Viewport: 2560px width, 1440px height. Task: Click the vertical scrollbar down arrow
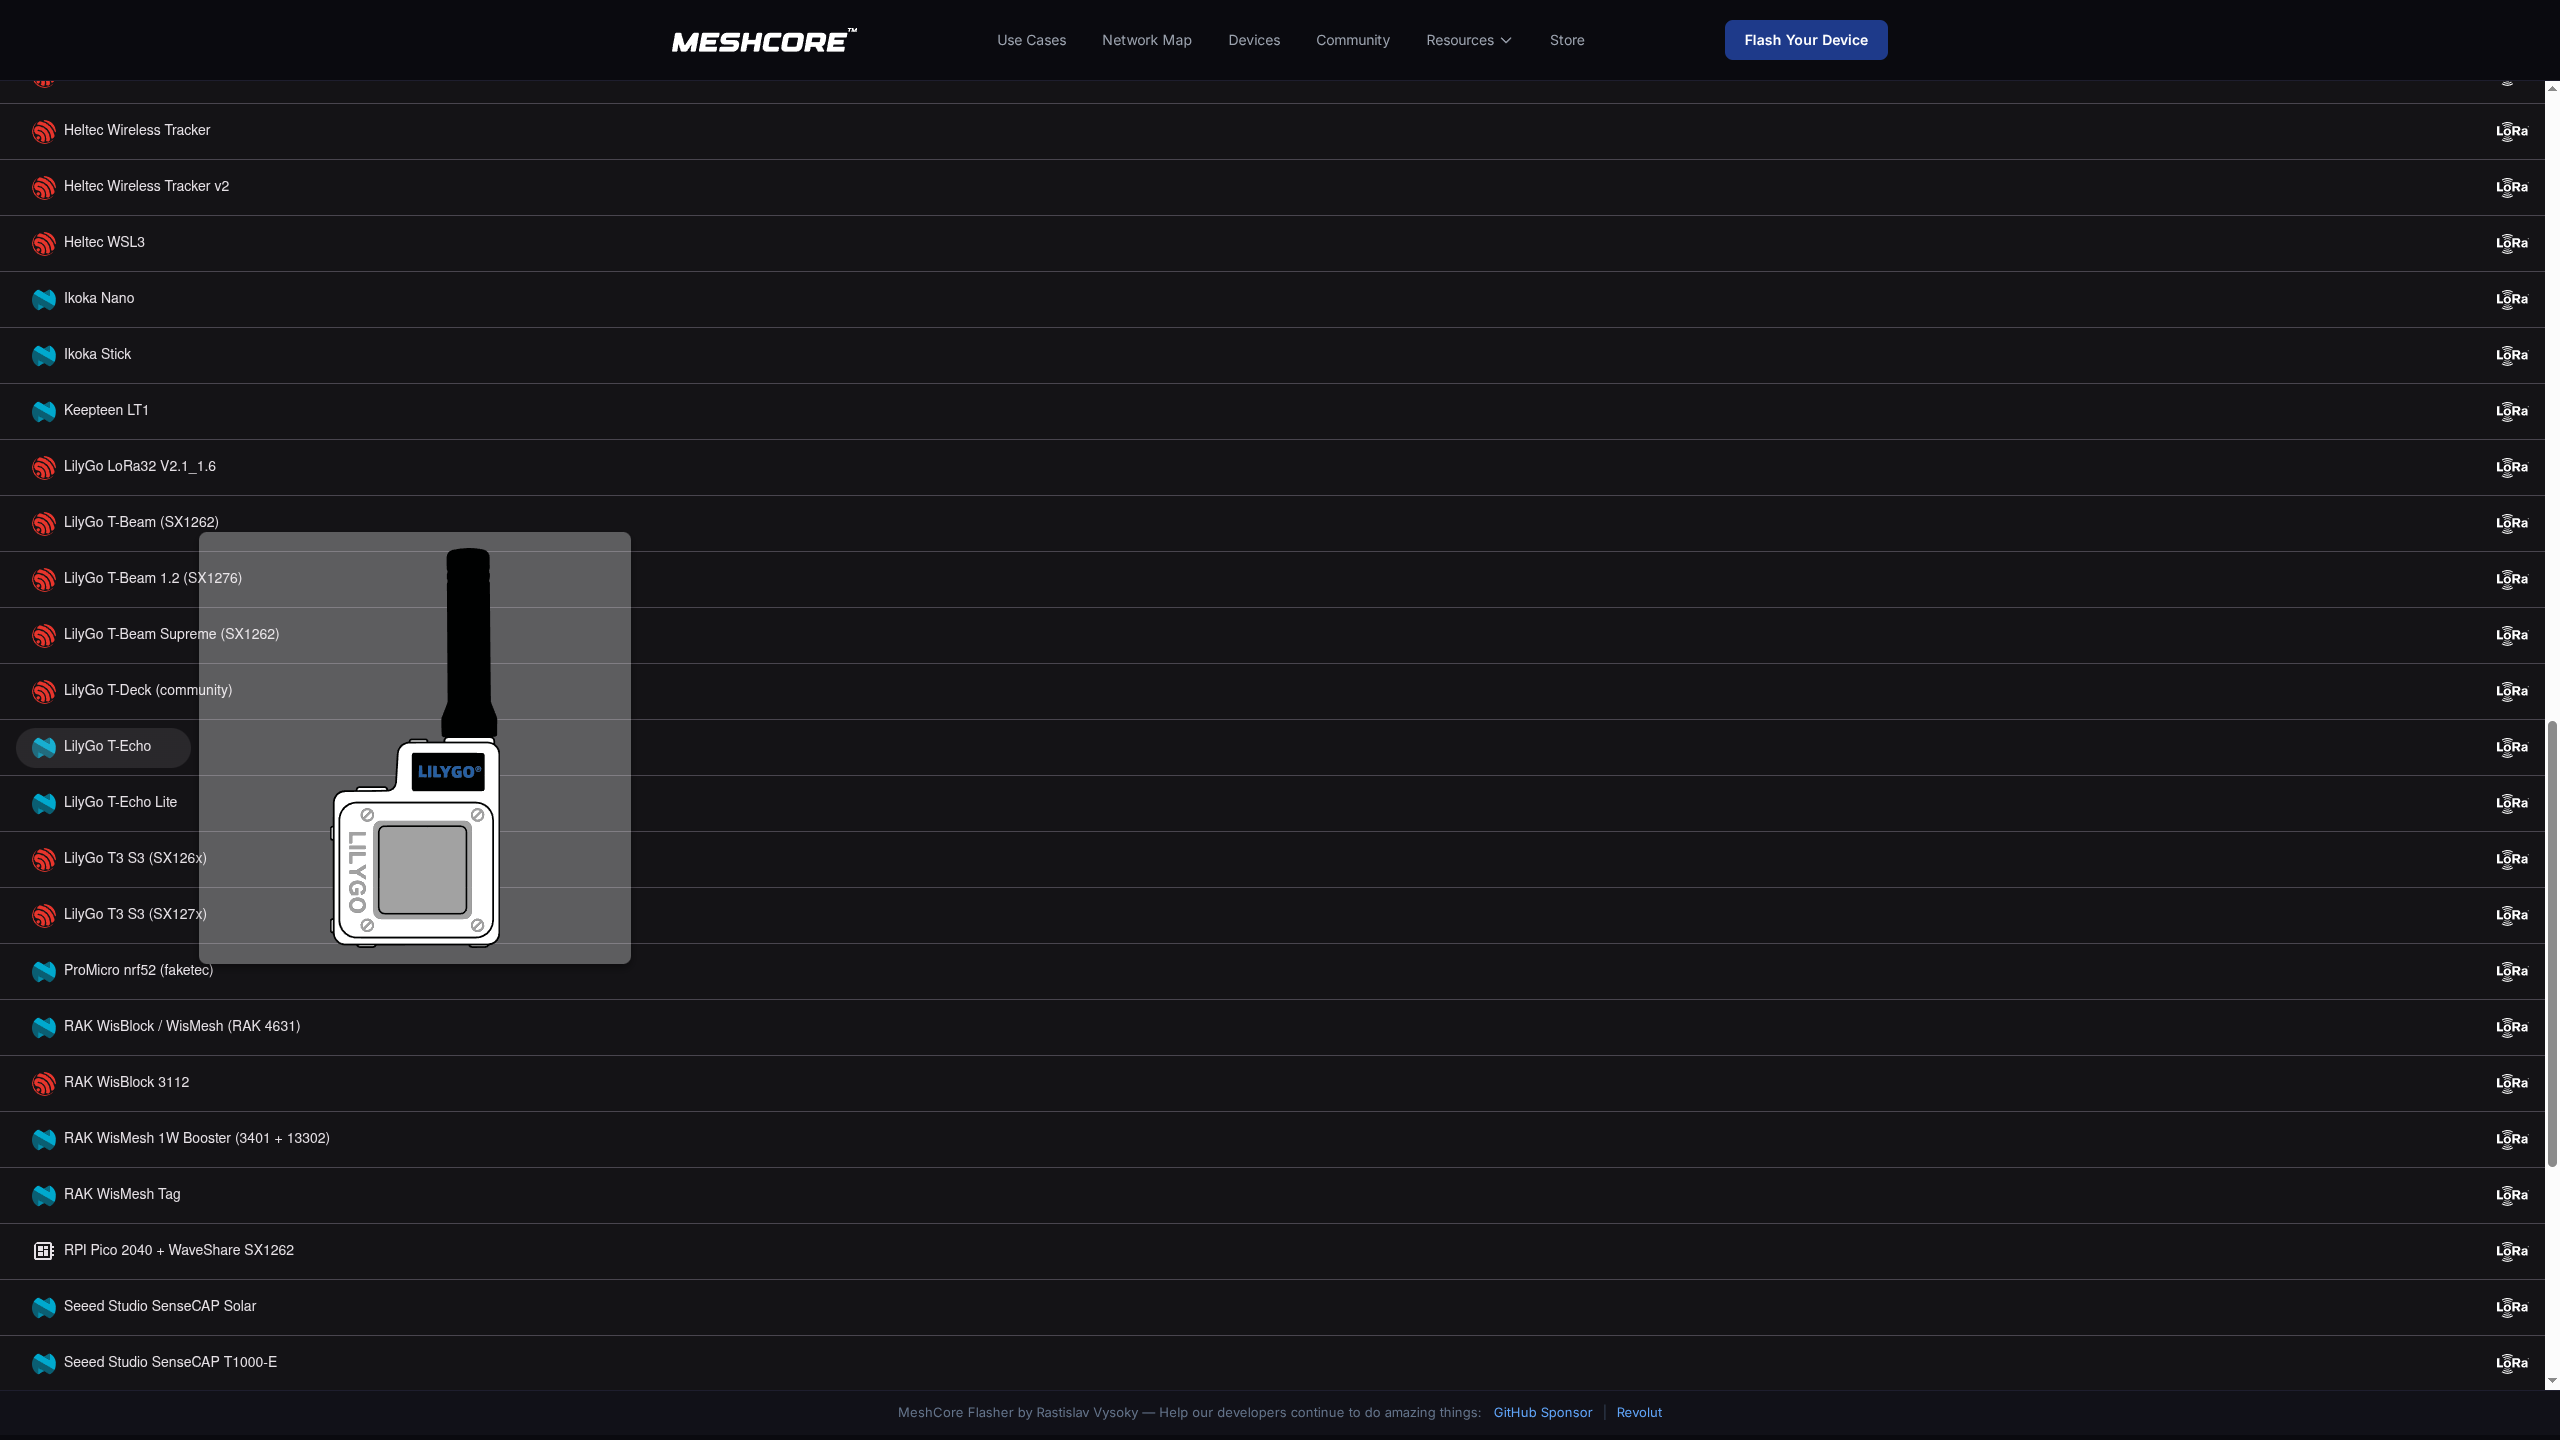tap(2552, 1381)
